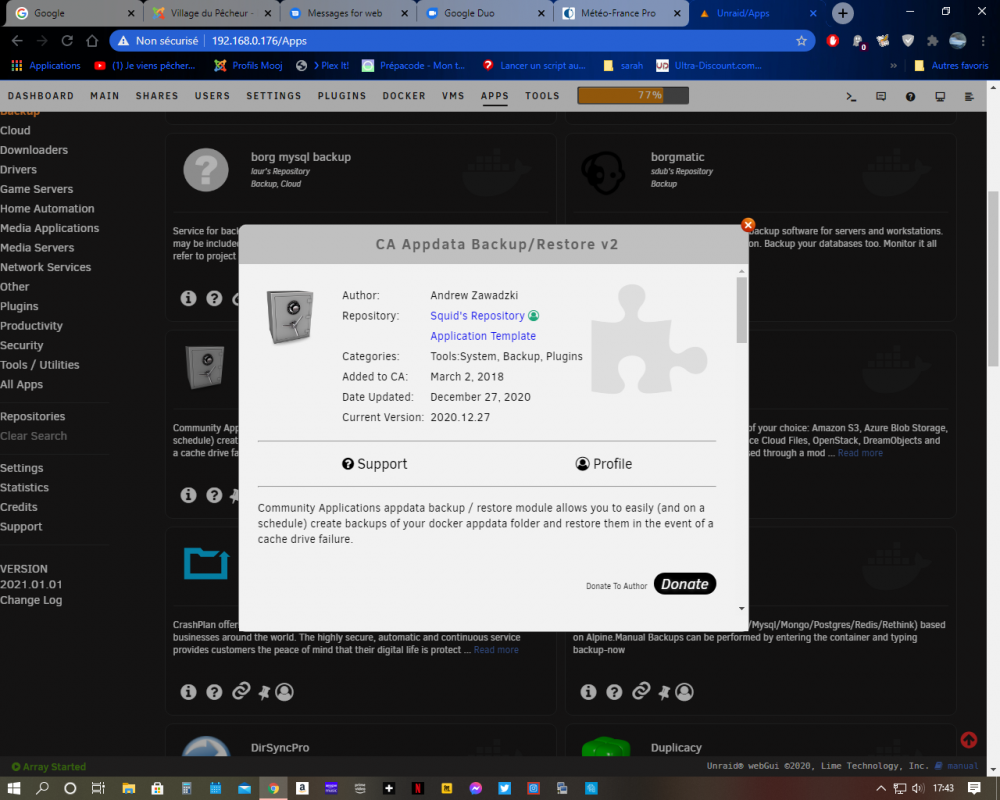Reload the page
The image size is (1000, 800).
[x=67, y=41]
